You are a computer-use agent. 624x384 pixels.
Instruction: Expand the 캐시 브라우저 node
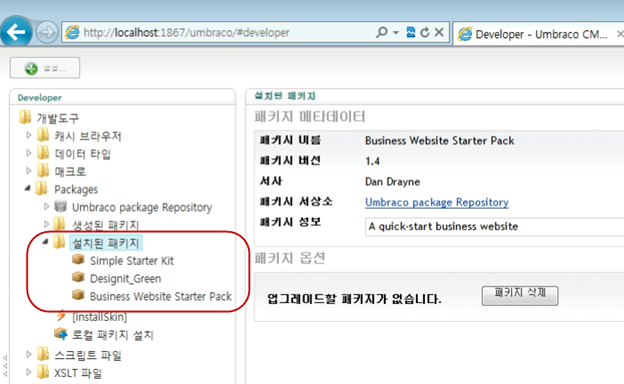pyautogui.click(x=28, y=135)
